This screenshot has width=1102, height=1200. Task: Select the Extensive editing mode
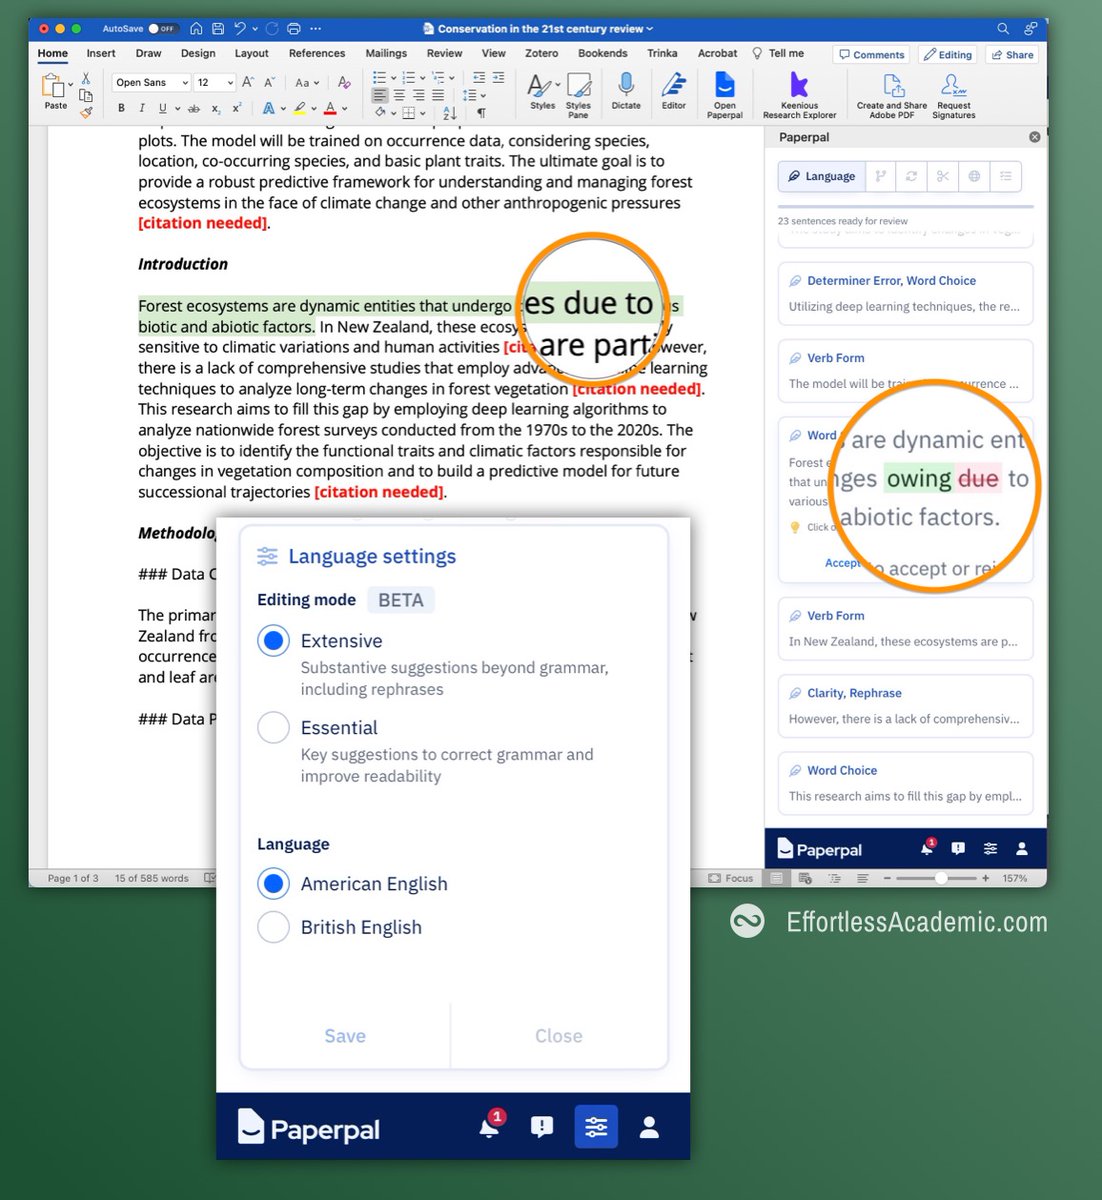pyautogui.click(x=273, y=640)
